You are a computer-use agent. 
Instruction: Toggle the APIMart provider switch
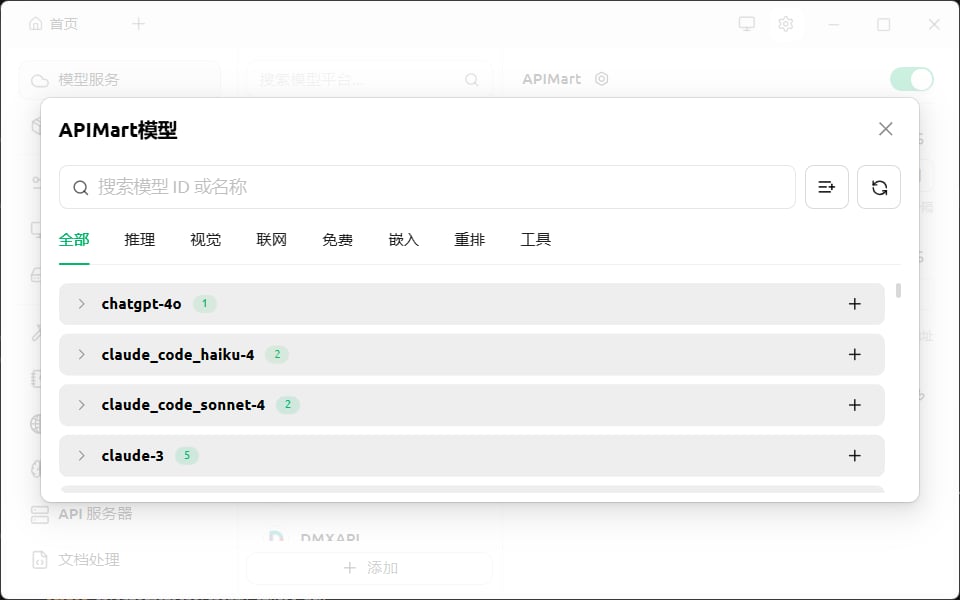(912, 79)
